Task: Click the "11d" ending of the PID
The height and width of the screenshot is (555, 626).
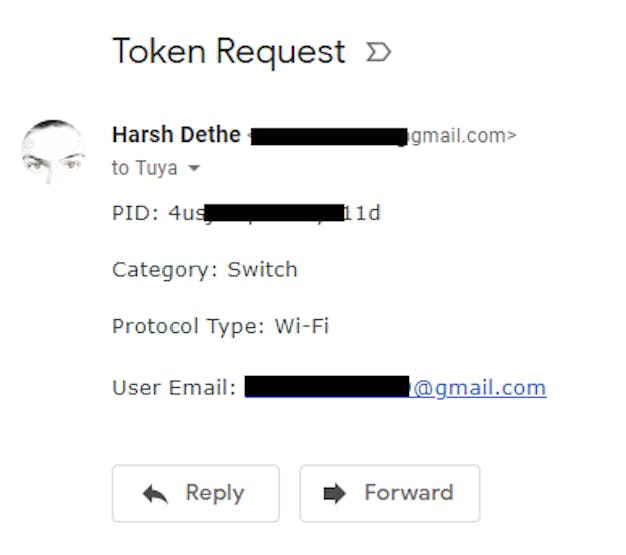Action: 362,213
